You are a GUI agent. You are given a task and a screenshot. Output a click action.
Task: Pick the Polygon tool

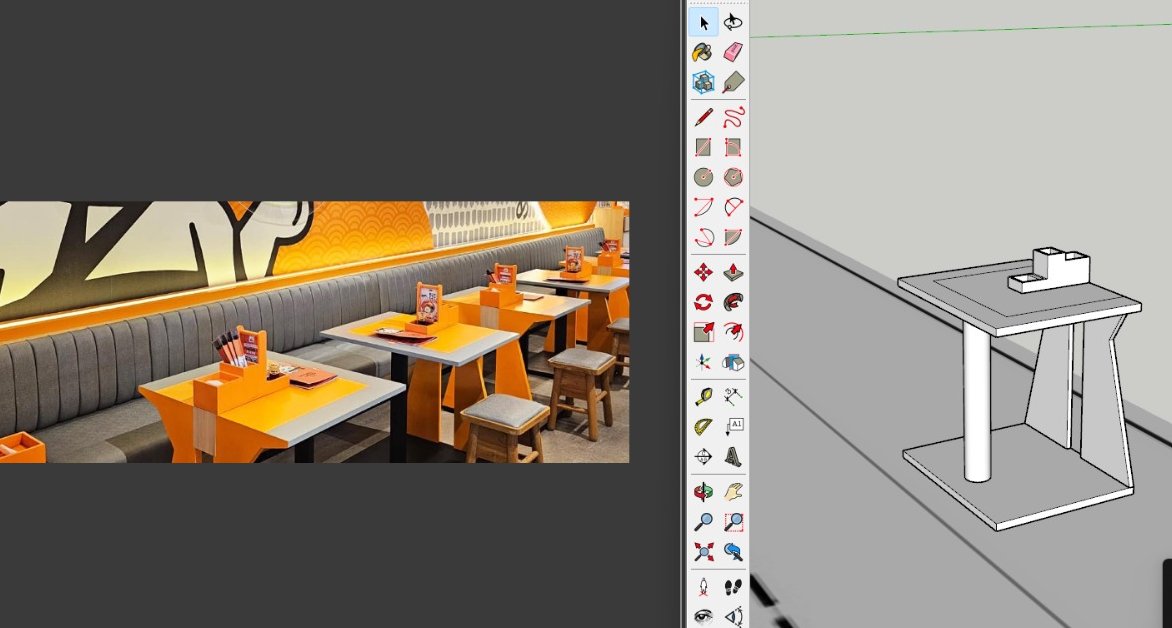point(733,177)
